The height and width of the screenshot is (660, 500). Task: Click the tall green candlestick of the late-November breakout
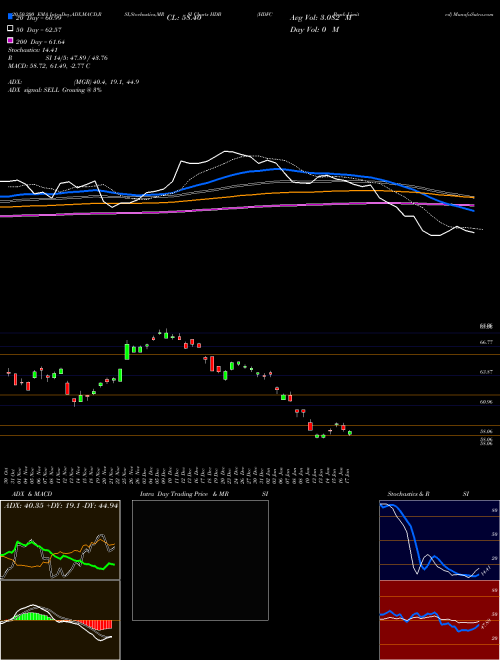127,351
